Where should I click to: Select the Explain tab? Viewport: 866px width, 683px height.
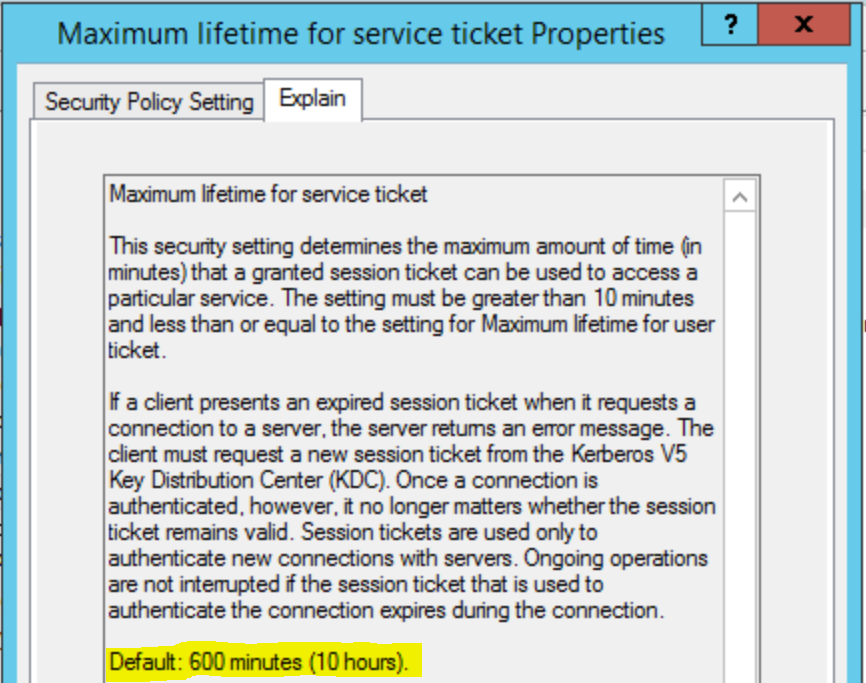(x=312, y=99)
